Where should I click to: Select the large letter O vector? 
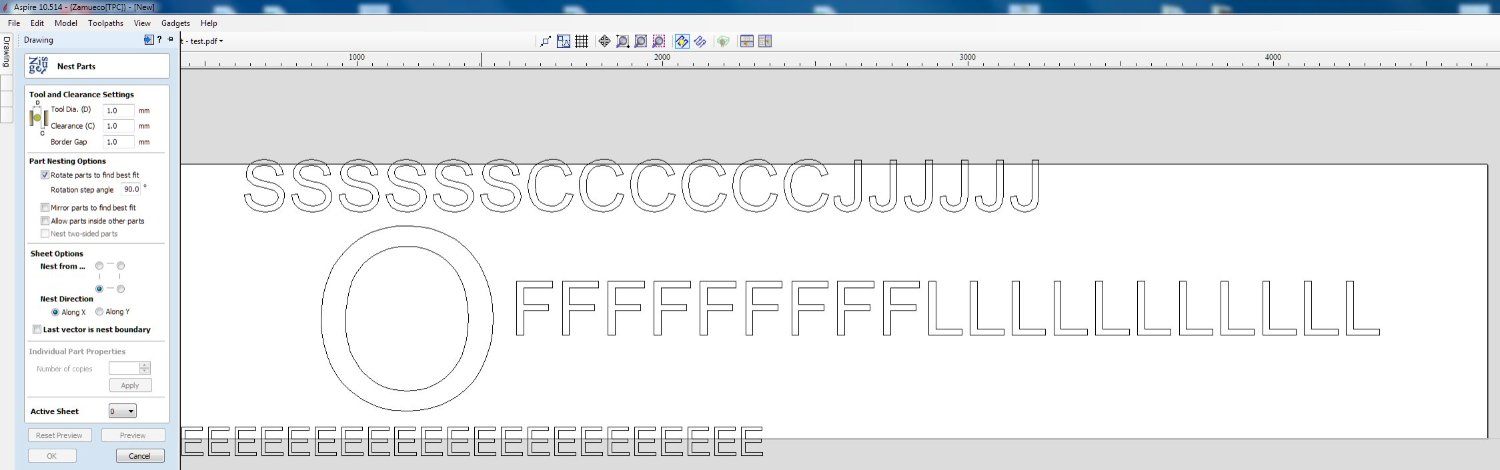[407, 317]
